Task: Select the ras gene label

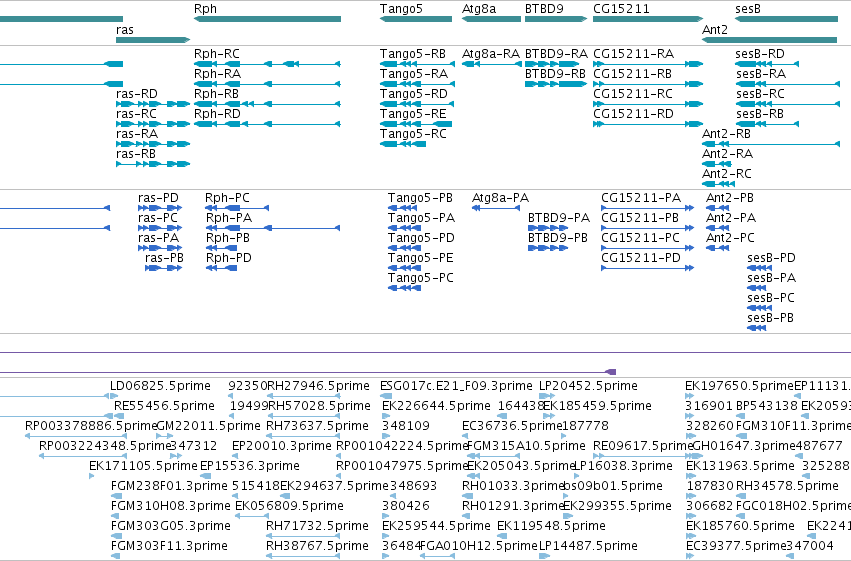Action: pos(125,30)
